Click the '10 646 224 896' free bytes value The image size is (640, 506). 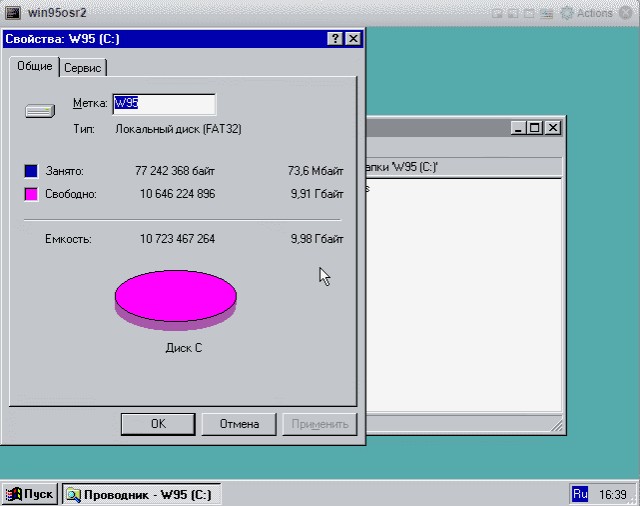178,194
